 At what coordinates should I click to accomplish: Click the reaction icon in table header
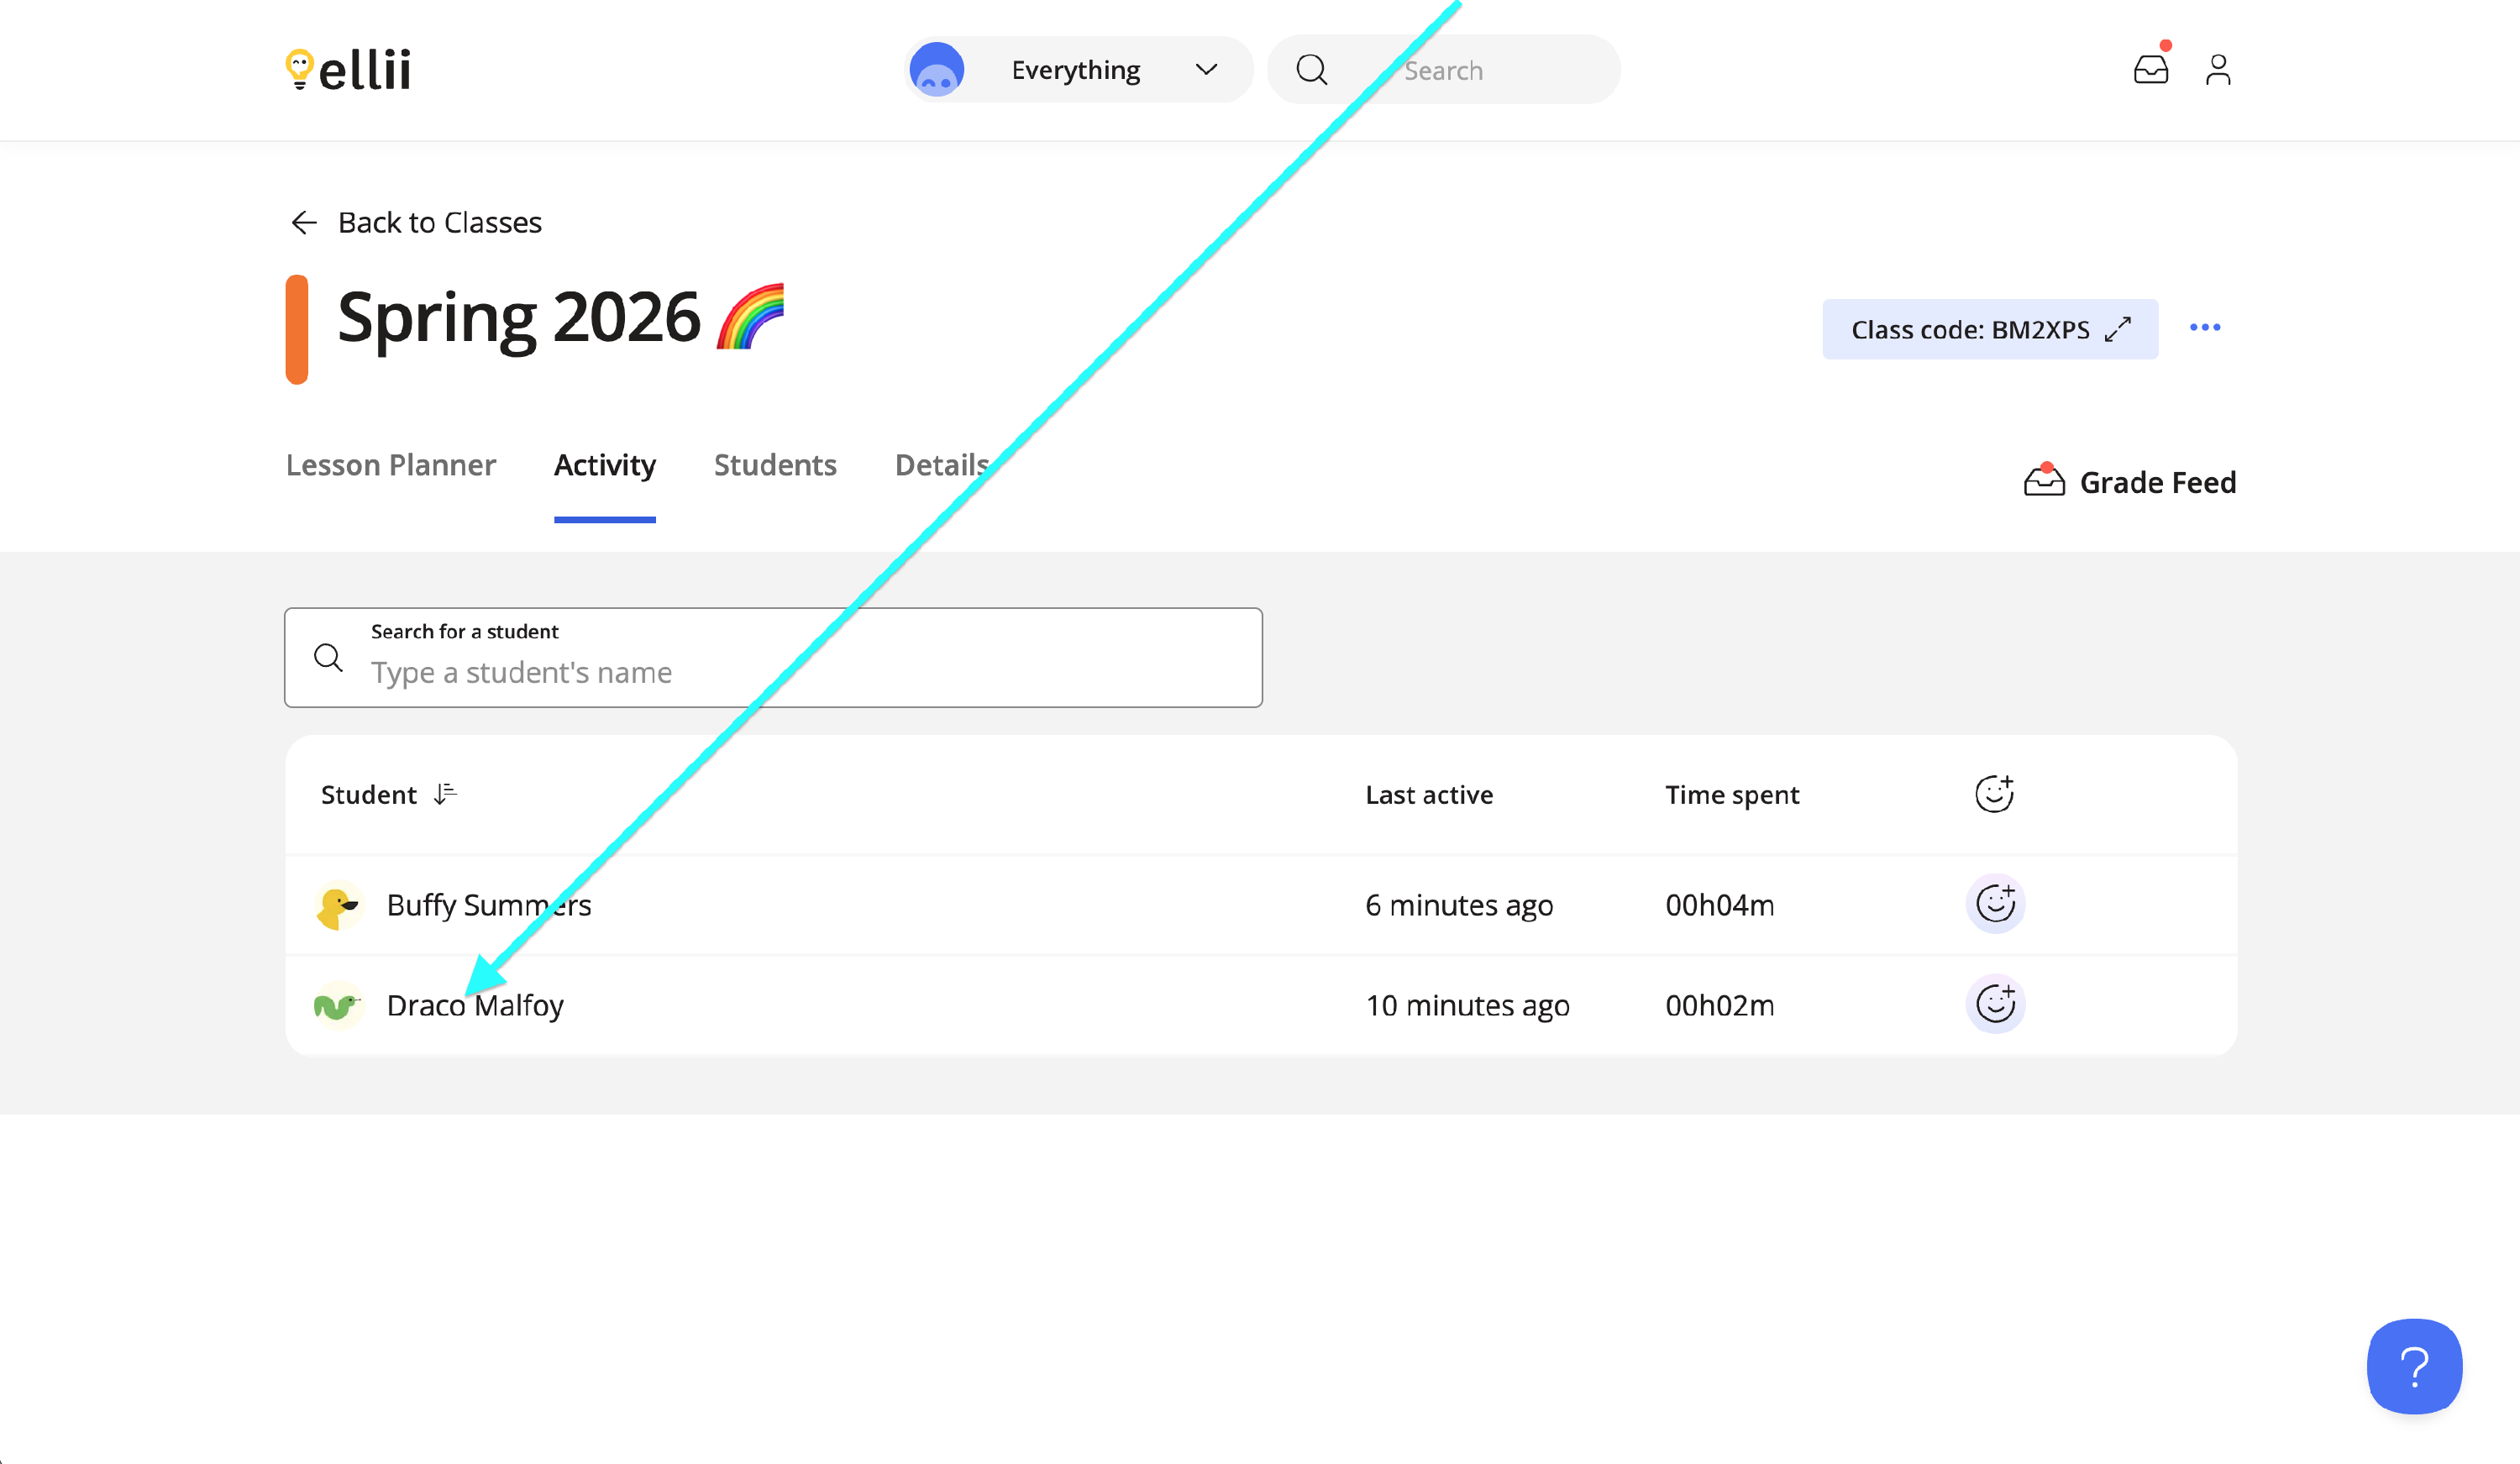(x=1993, y=794)
